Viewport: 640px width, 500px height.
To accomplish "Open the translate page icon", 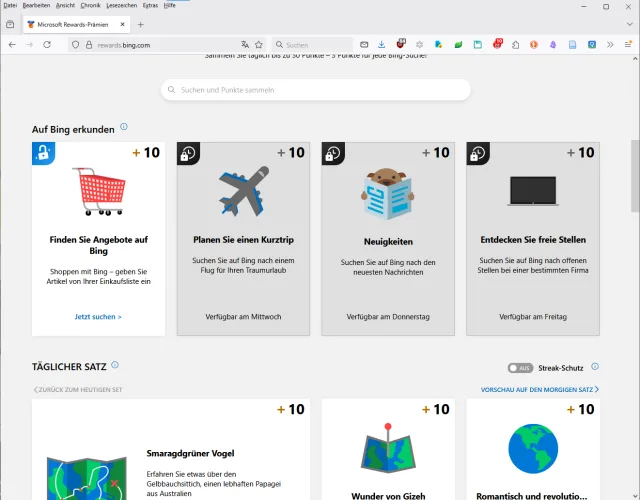I will [x=245, y=45].
